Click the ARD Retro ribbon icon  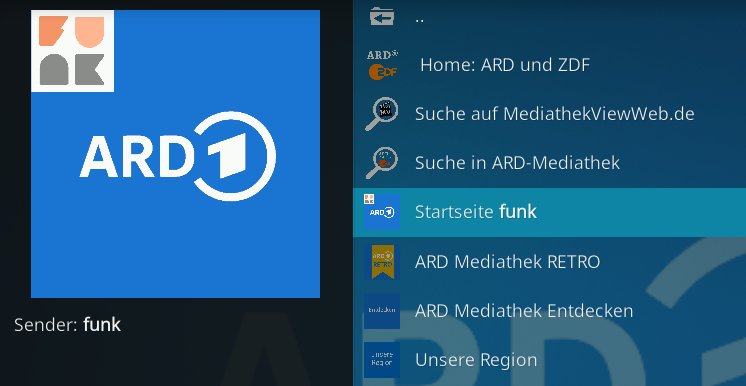382,261
